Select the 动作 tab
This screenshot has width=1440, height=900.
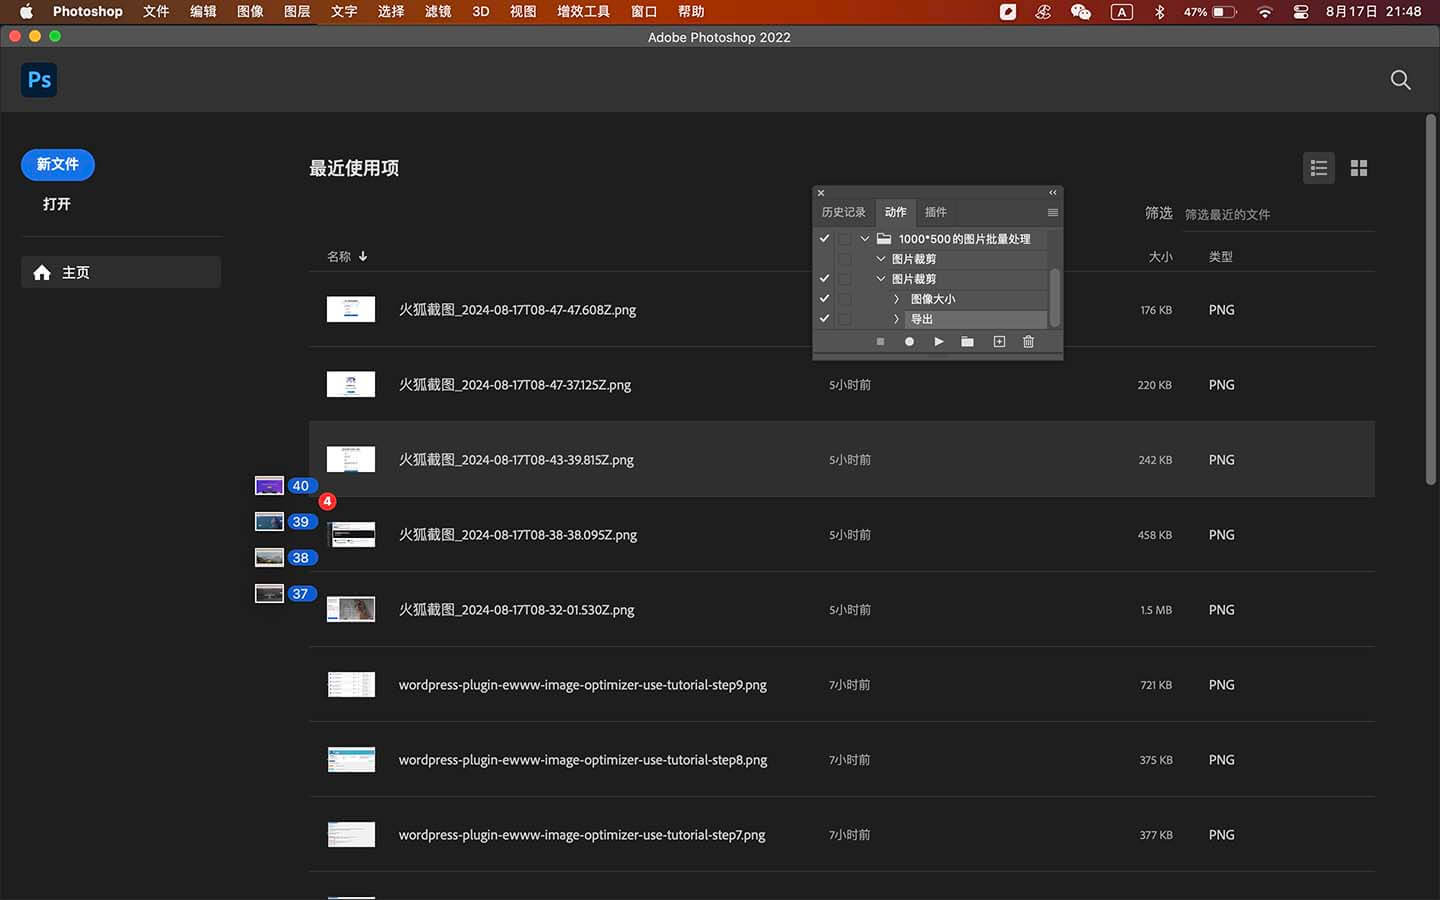pos(895,212)
